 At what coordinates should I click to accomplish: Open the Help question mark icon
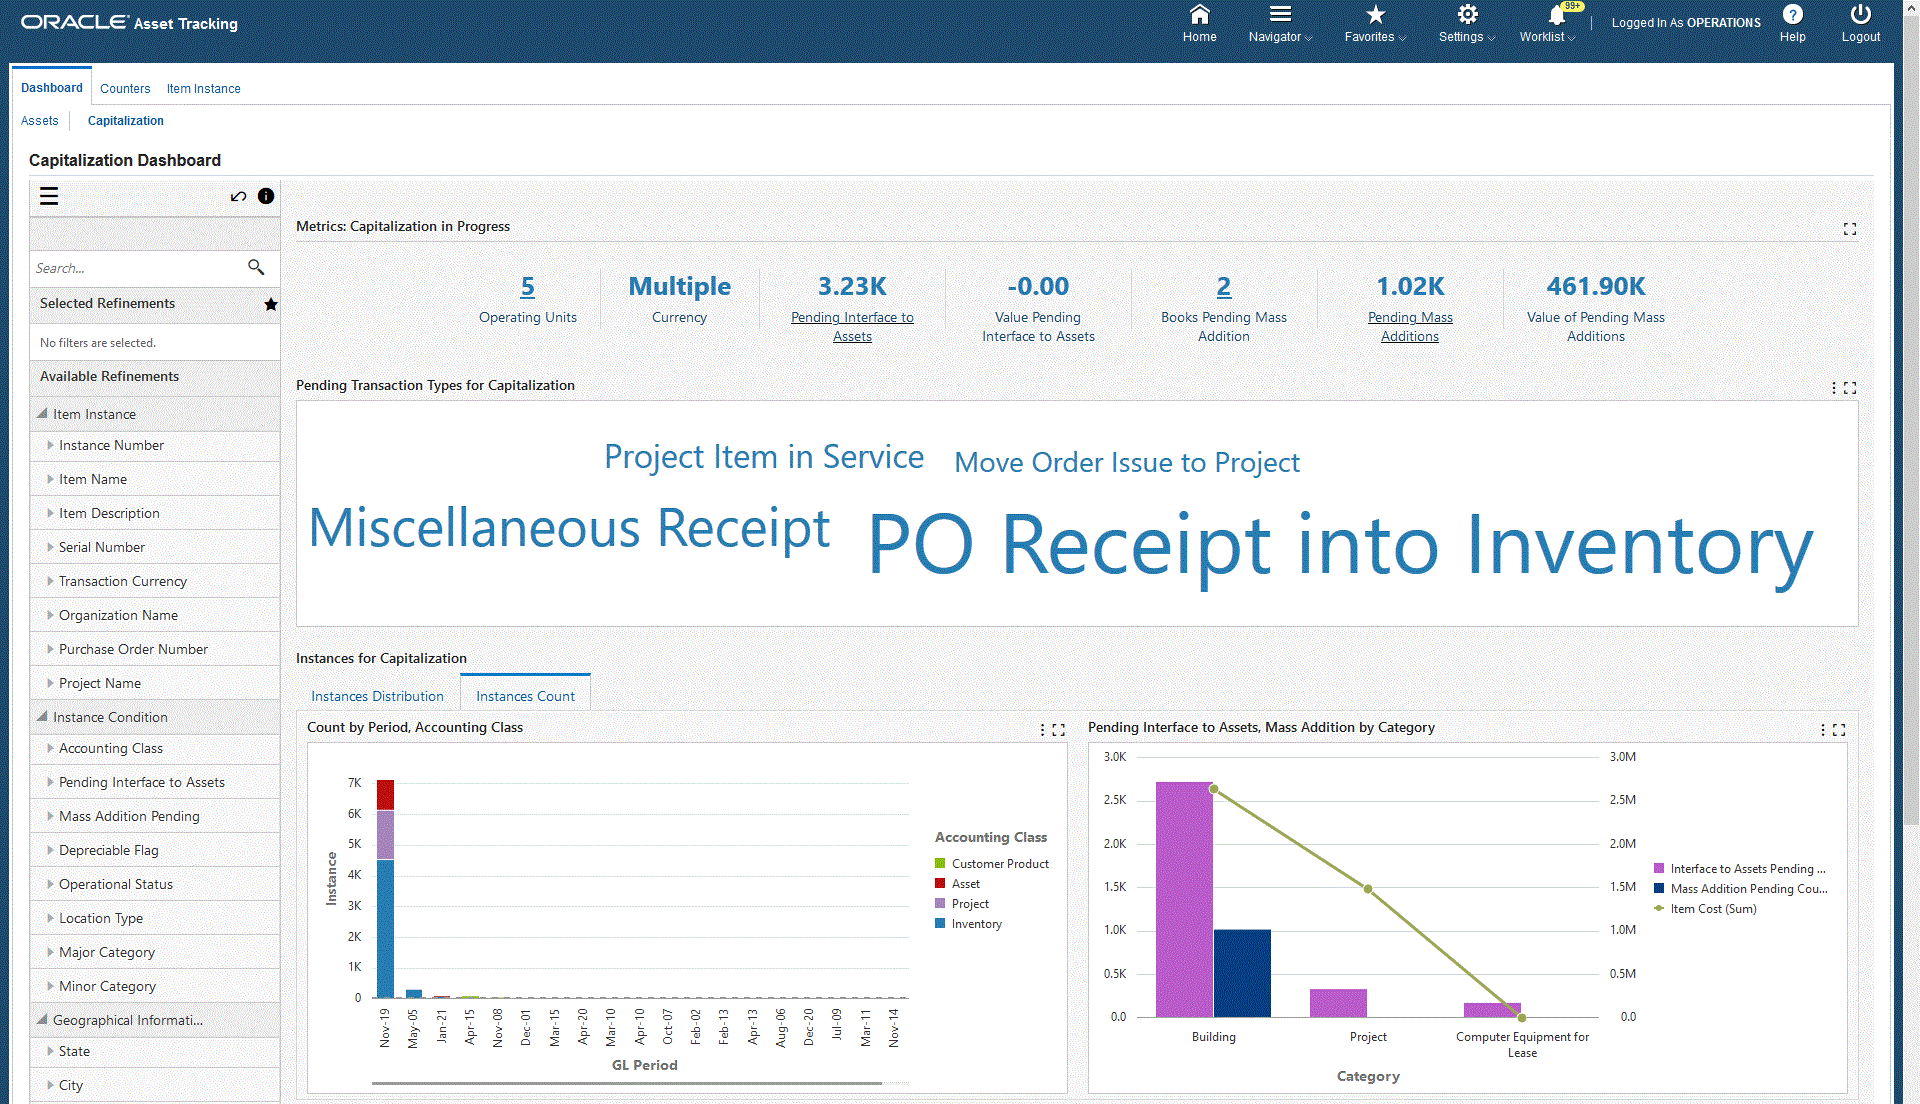(x=1792, y=15)
